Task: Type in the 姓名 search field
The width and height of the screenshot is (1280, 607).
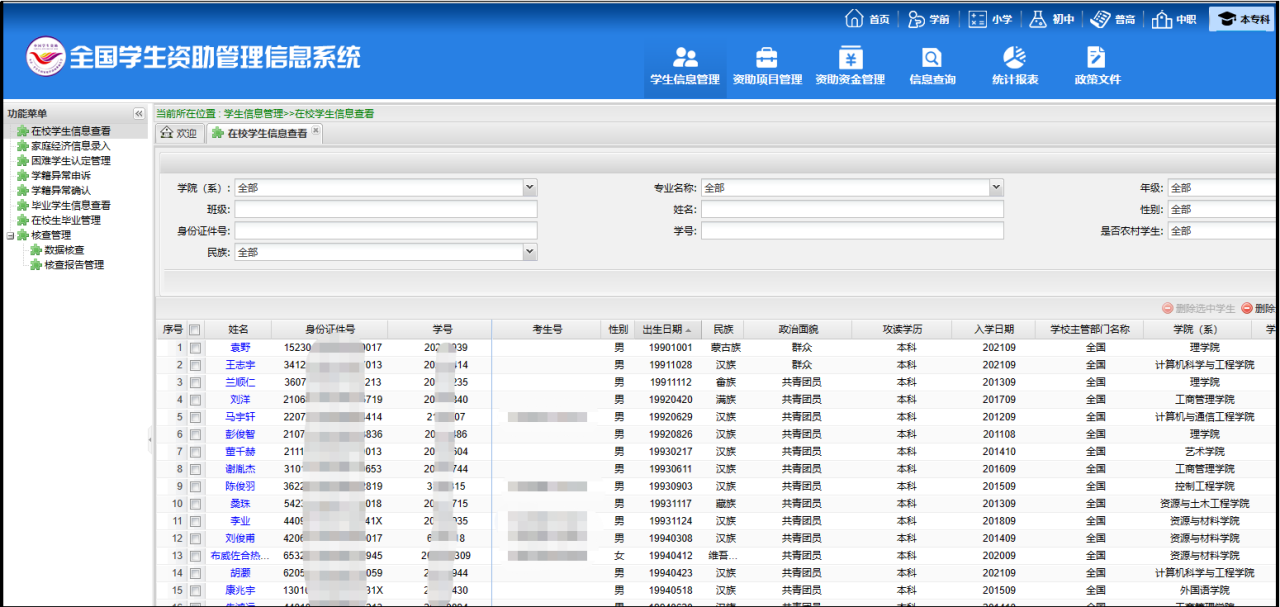Action: point(851,210)
